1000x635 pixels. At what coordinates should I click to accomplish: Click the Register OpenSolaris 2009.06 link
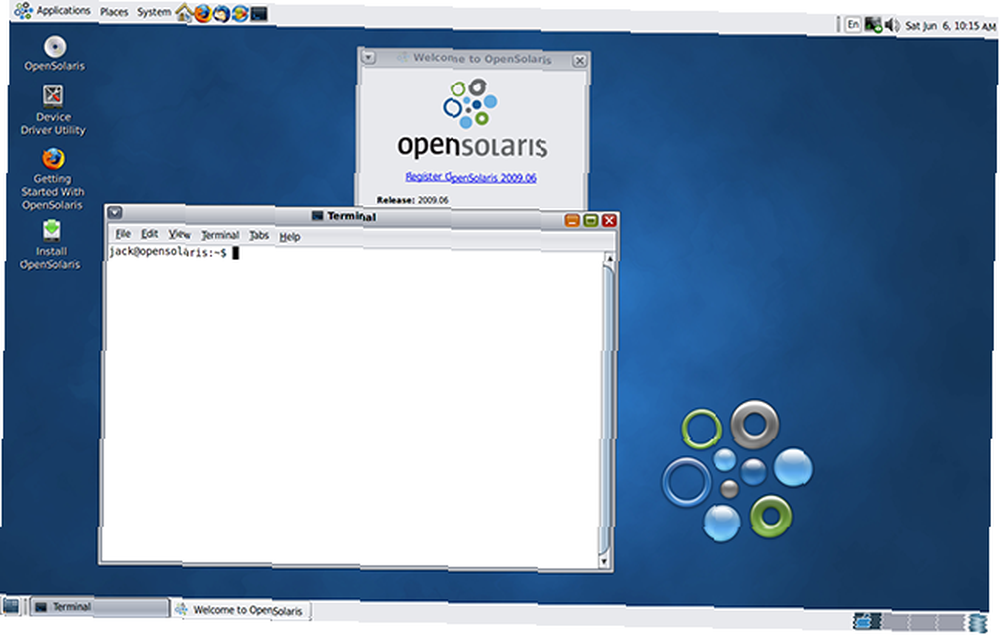click(x=471, y=177)
